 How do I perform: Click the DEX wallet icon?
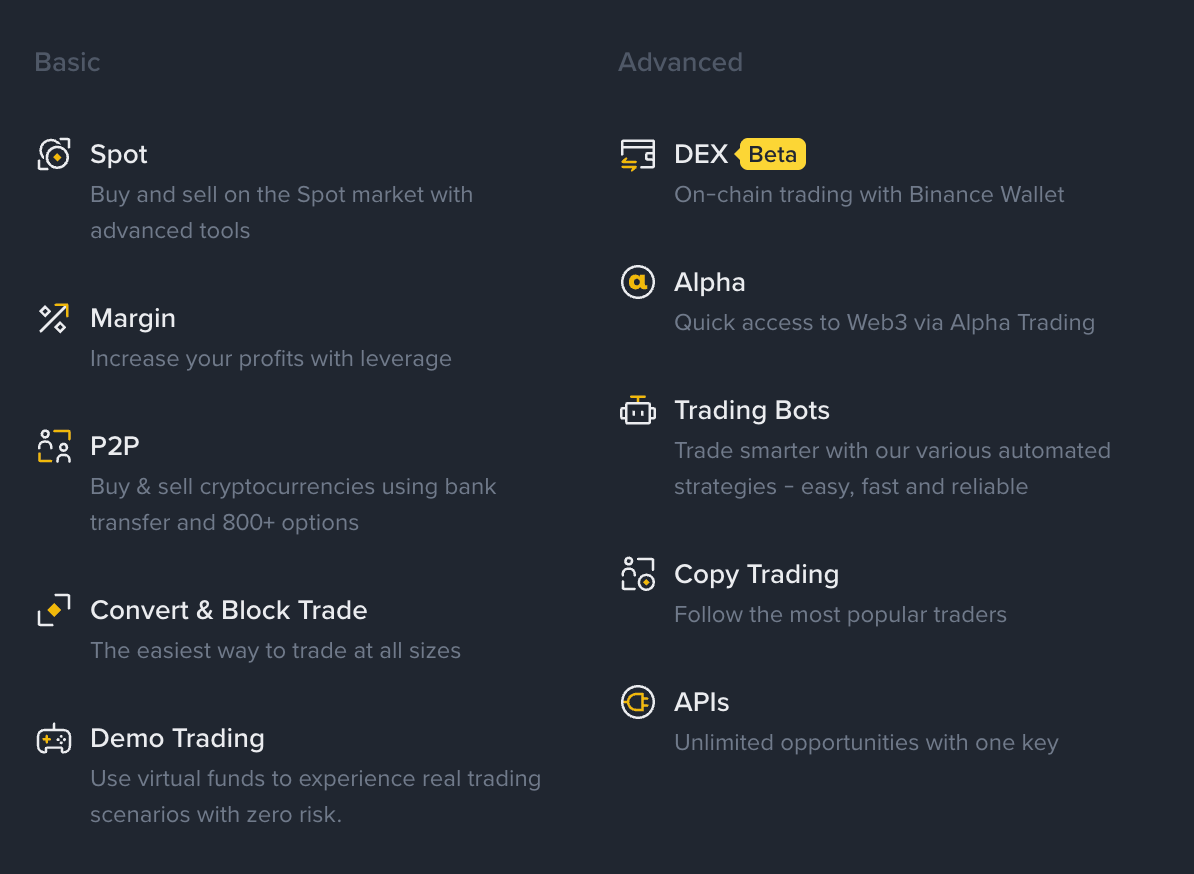point(638,154)
